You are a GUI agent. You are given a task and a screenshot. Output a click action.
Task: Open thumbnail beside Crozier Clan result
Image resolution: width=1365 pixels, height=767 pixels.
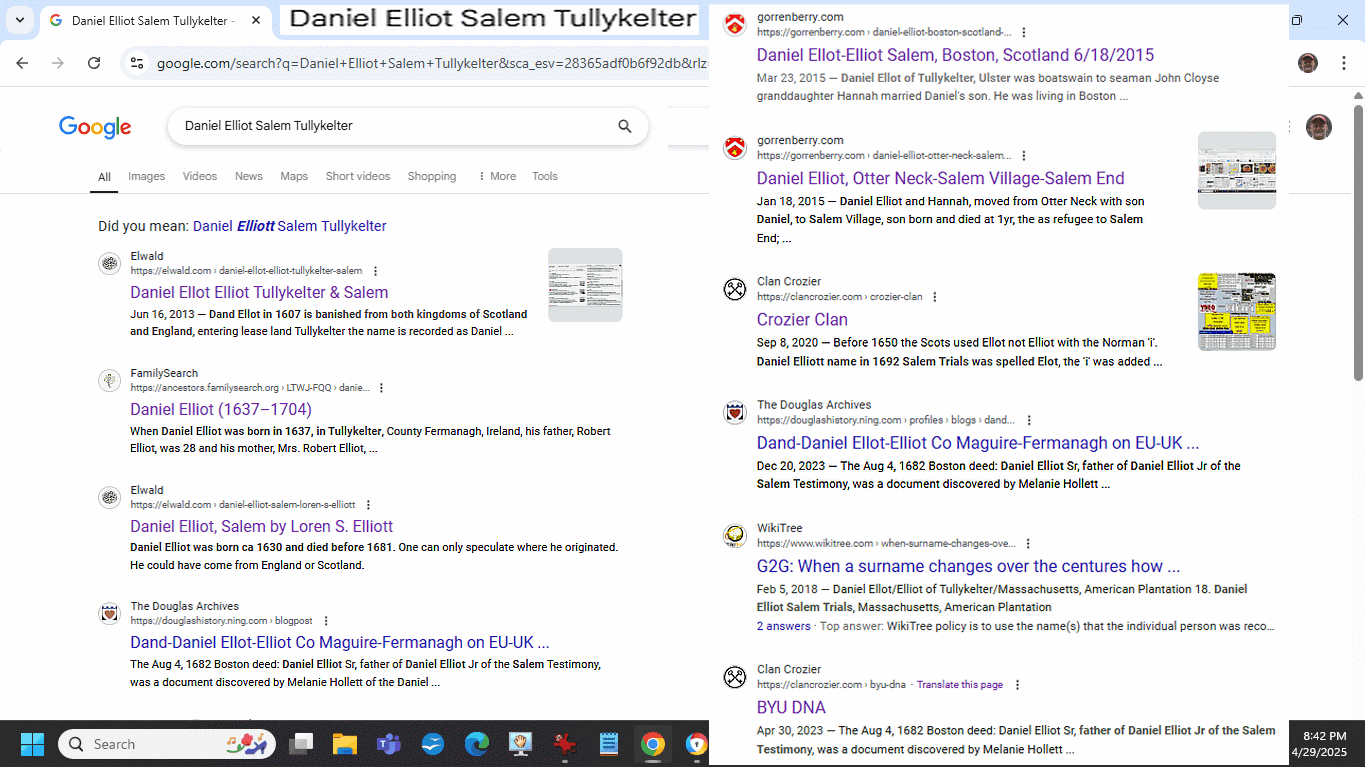click(1237, 311)
